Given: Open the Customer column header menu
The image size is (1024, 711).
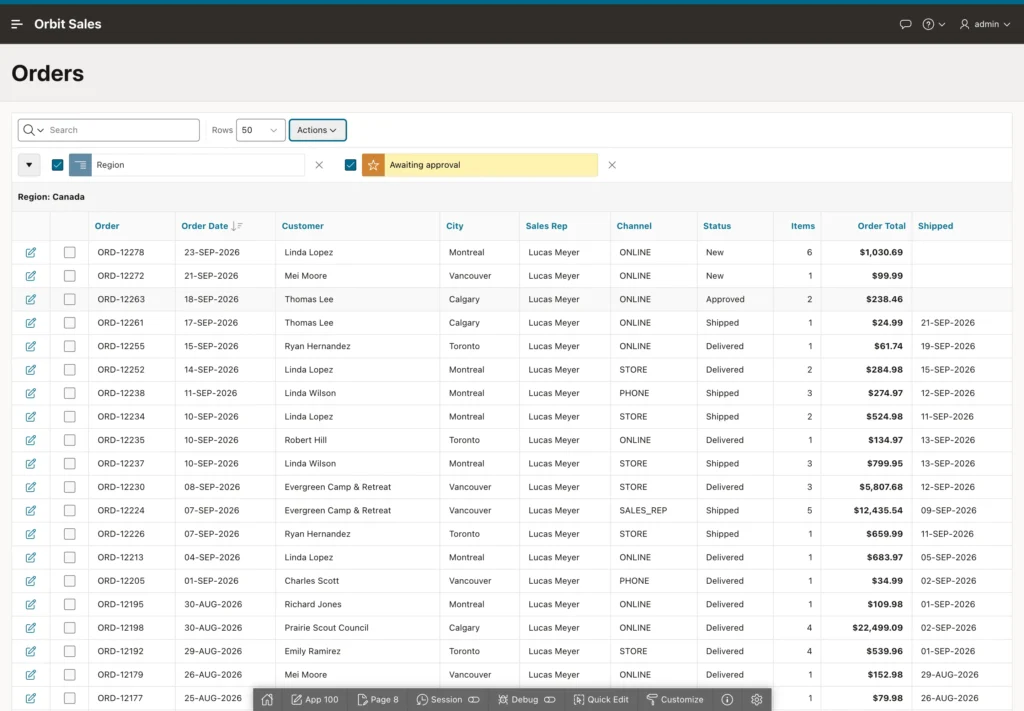Looking at the screenshot, I should pyautogui.click(x=302, y=226).
